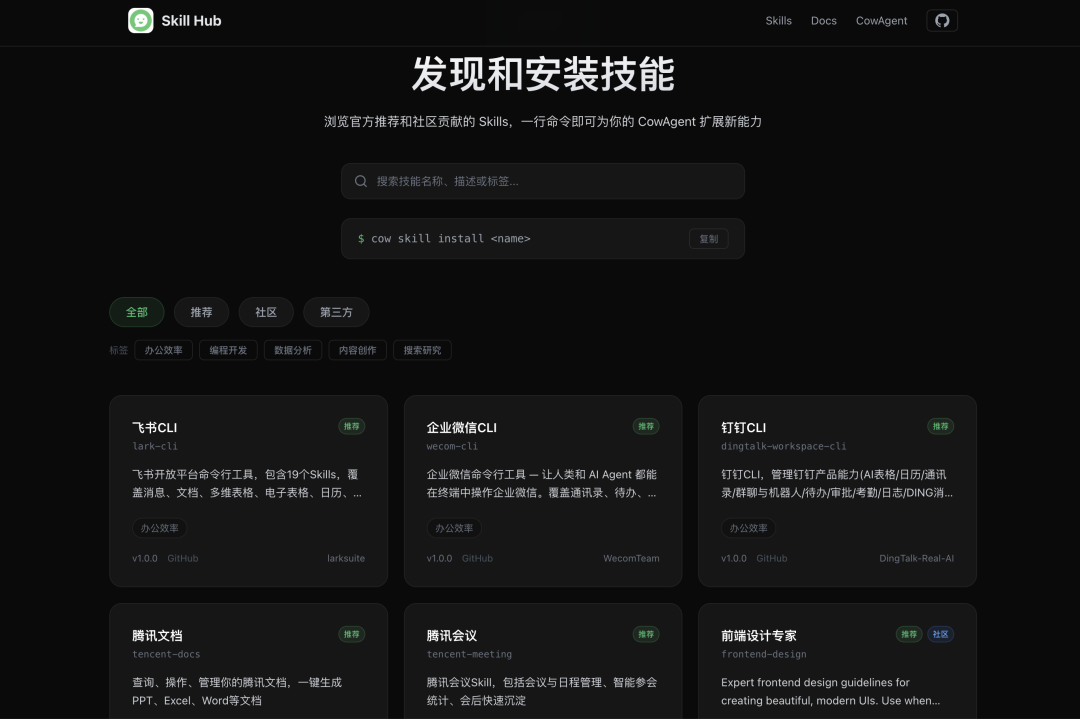The image size is (1080, 719).
Task: Click the dingtalk-workspace-cli package name
Action: tap(784, 446)
